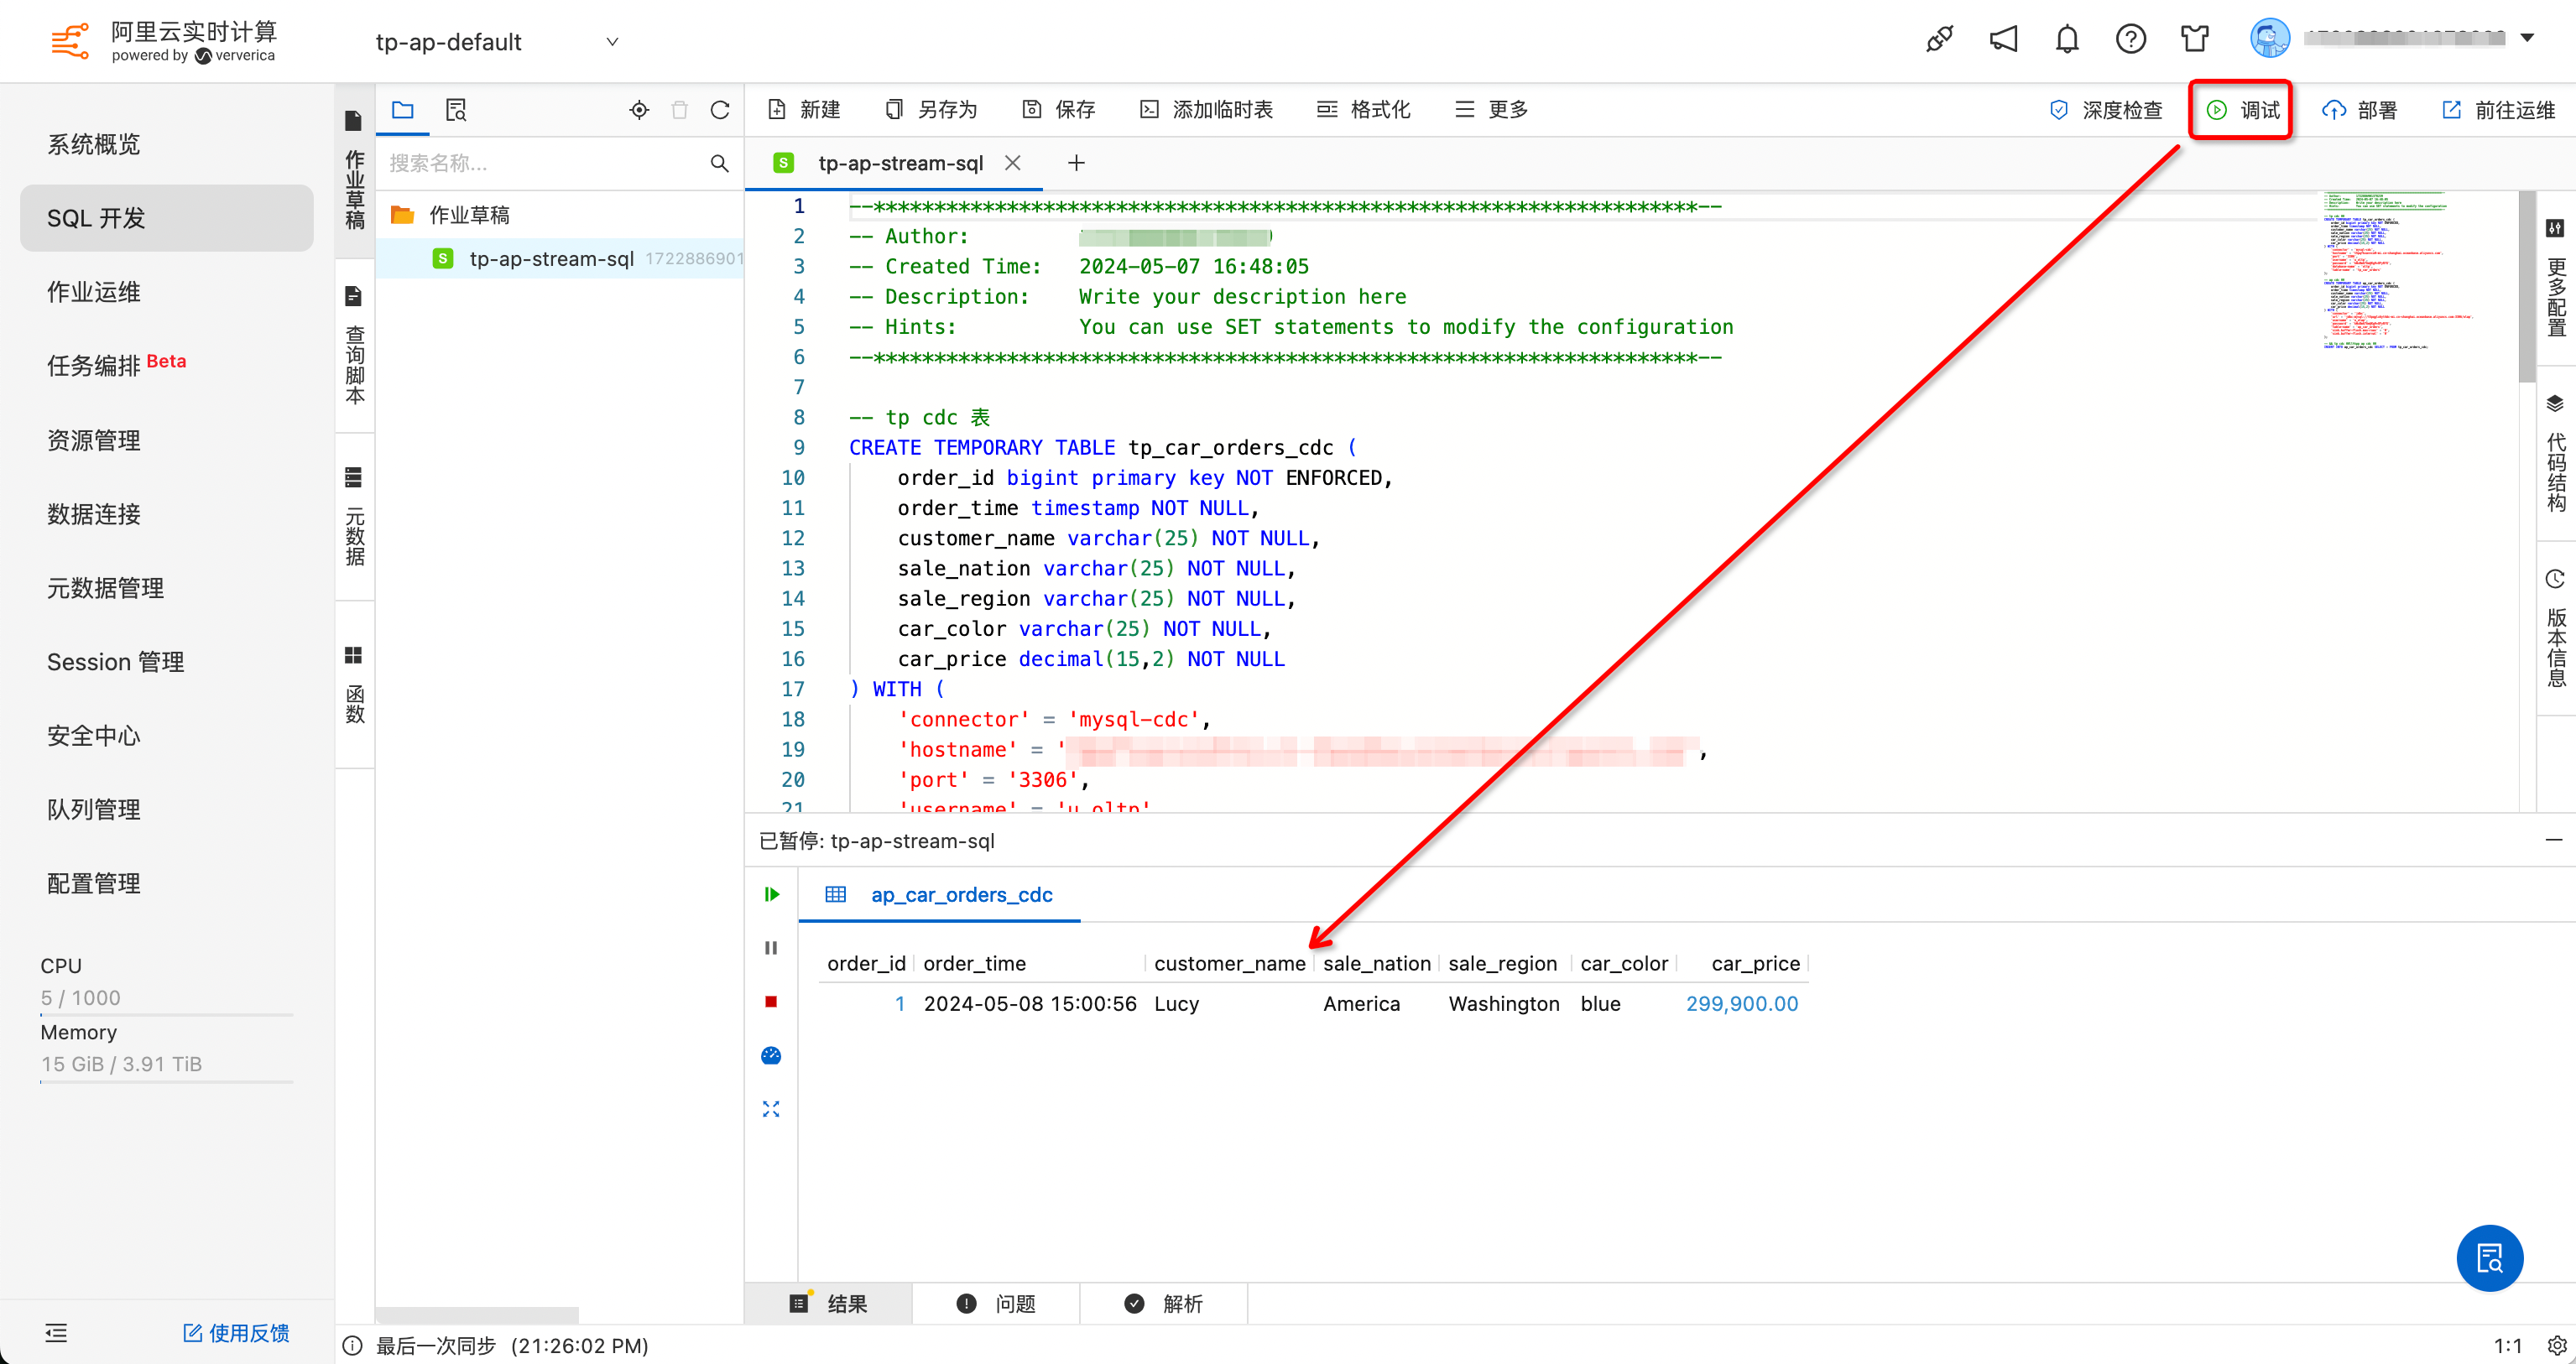Click the locate current file icon
The height and width of the screenshot is (1364, 2576).
click(x=639, y=110)
